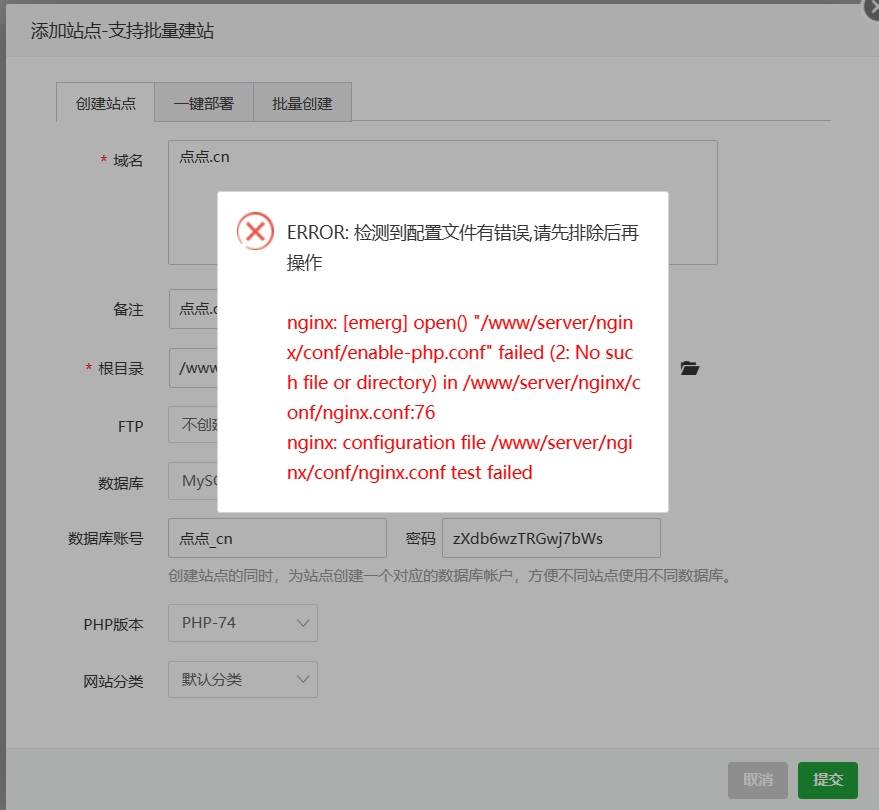The width and height of the screenshot is (879, 810).
Task: Click the 根目录 path input
Action: click(193, 368)
